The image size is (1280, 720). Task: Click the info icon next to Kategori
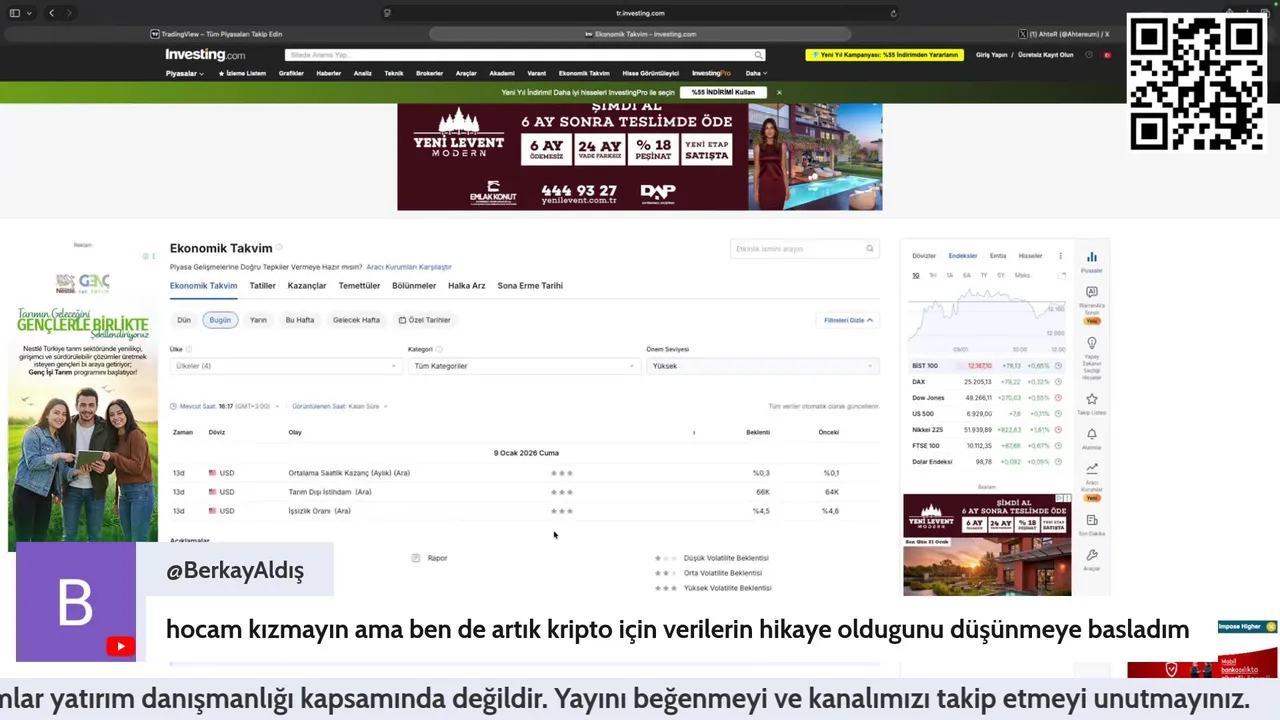[439, 349]
